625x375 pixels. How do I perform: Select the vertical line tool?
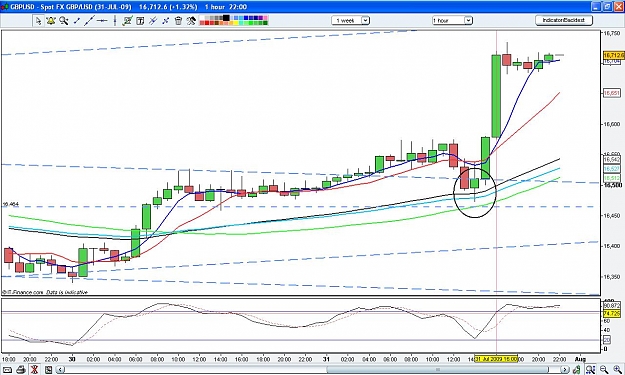(x=115, y=20)
